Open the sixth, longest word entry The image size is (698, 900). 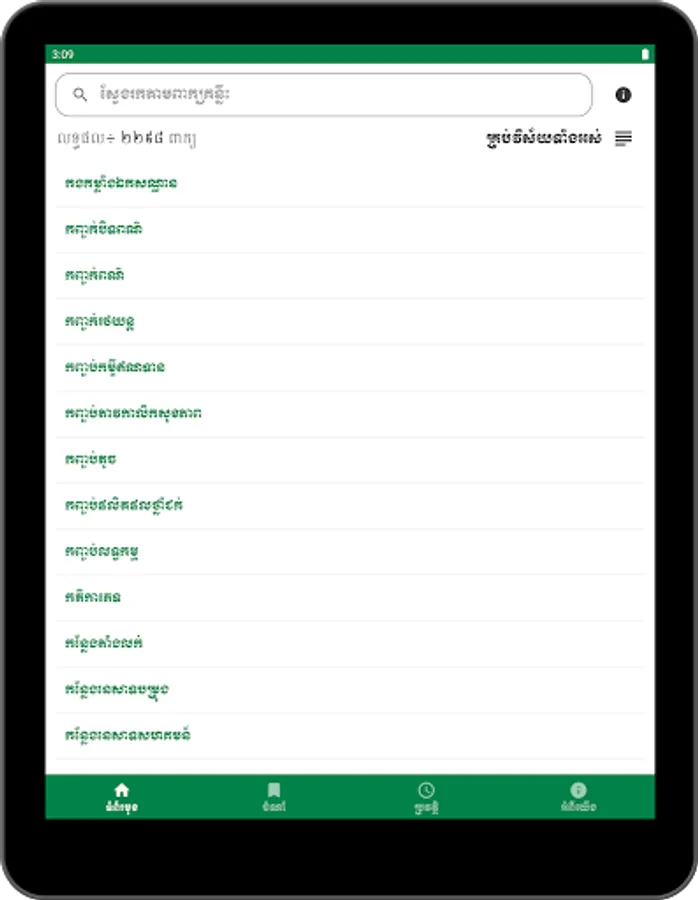133,413
